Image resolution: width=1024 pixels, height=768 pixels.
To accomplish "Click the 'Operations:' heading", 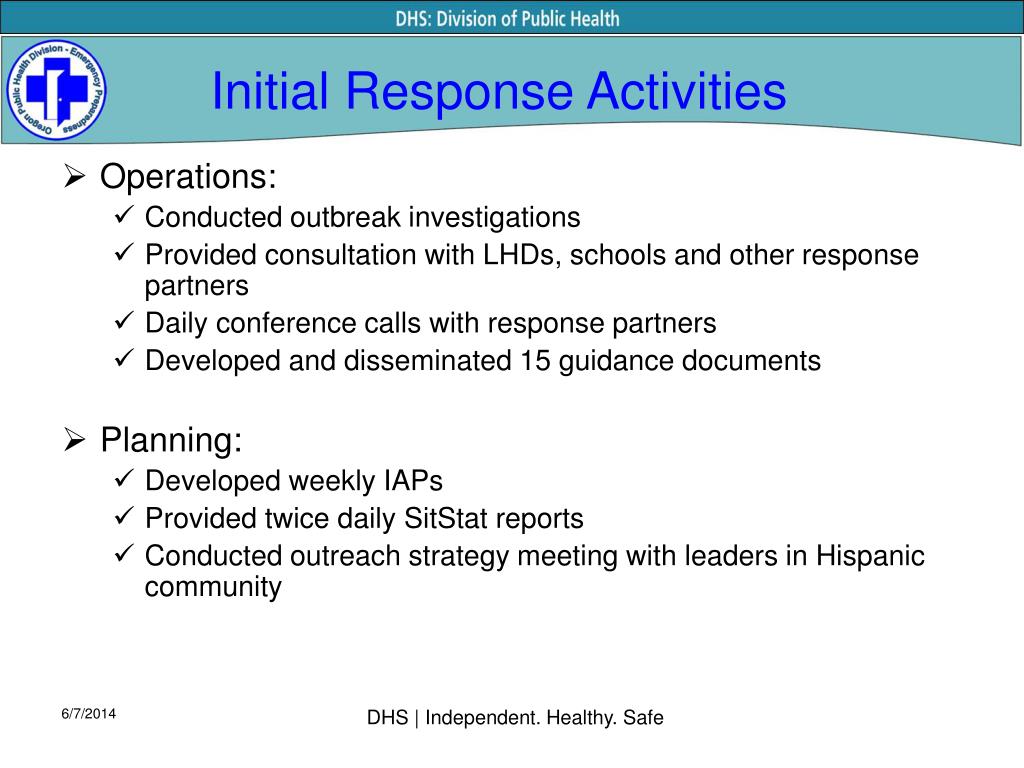I will click(188, 177).
